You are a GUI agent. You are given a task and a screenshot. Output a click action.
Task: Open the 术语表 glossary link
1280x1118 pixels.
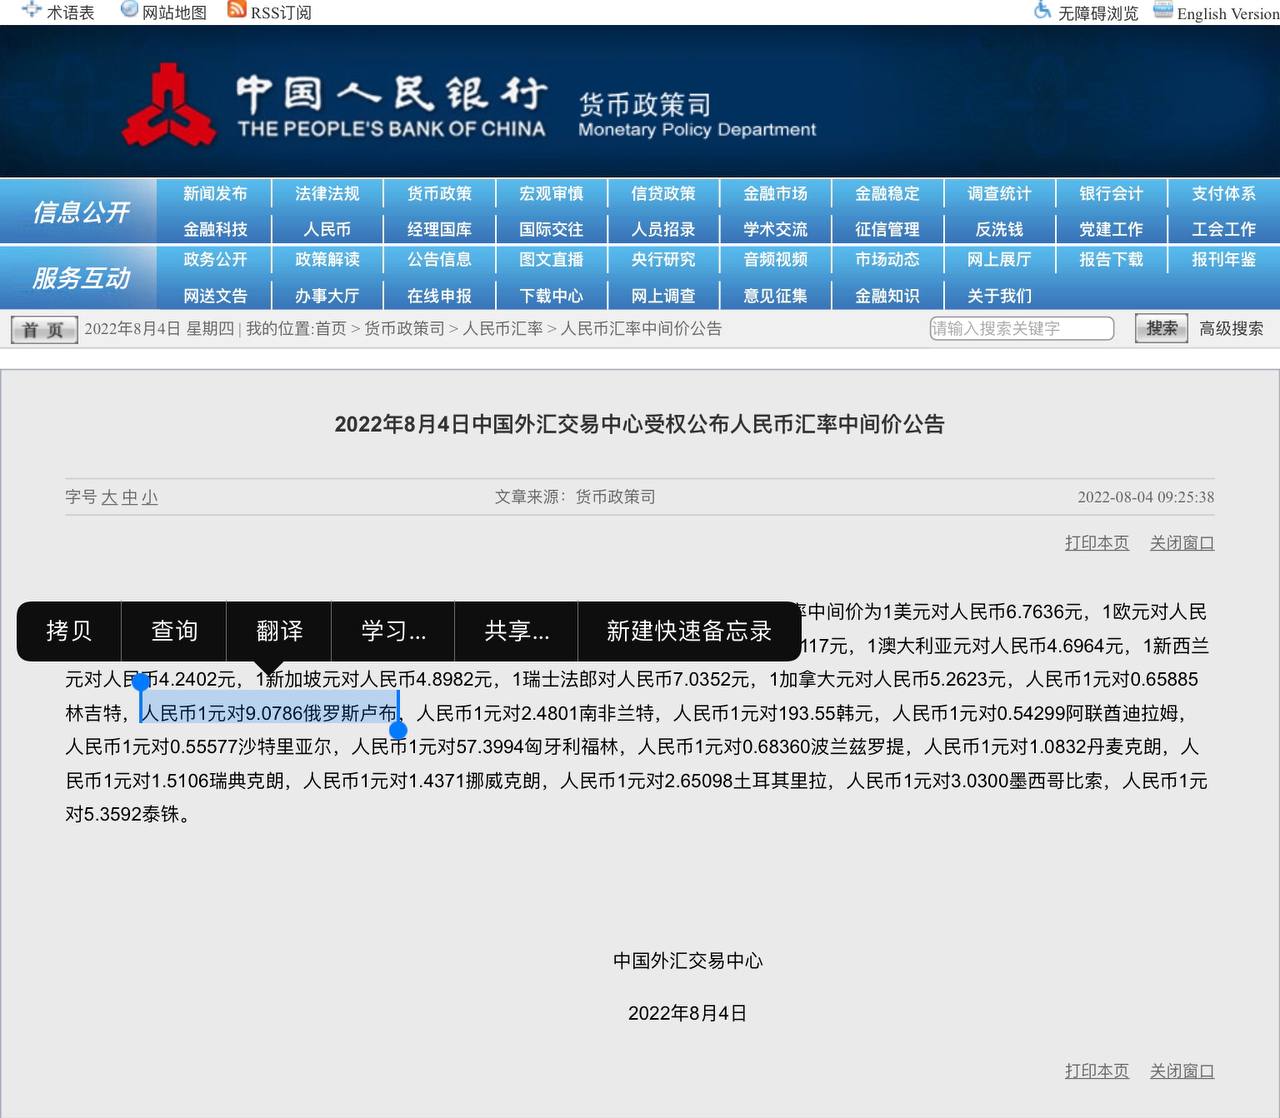click(x=70, y=12)
